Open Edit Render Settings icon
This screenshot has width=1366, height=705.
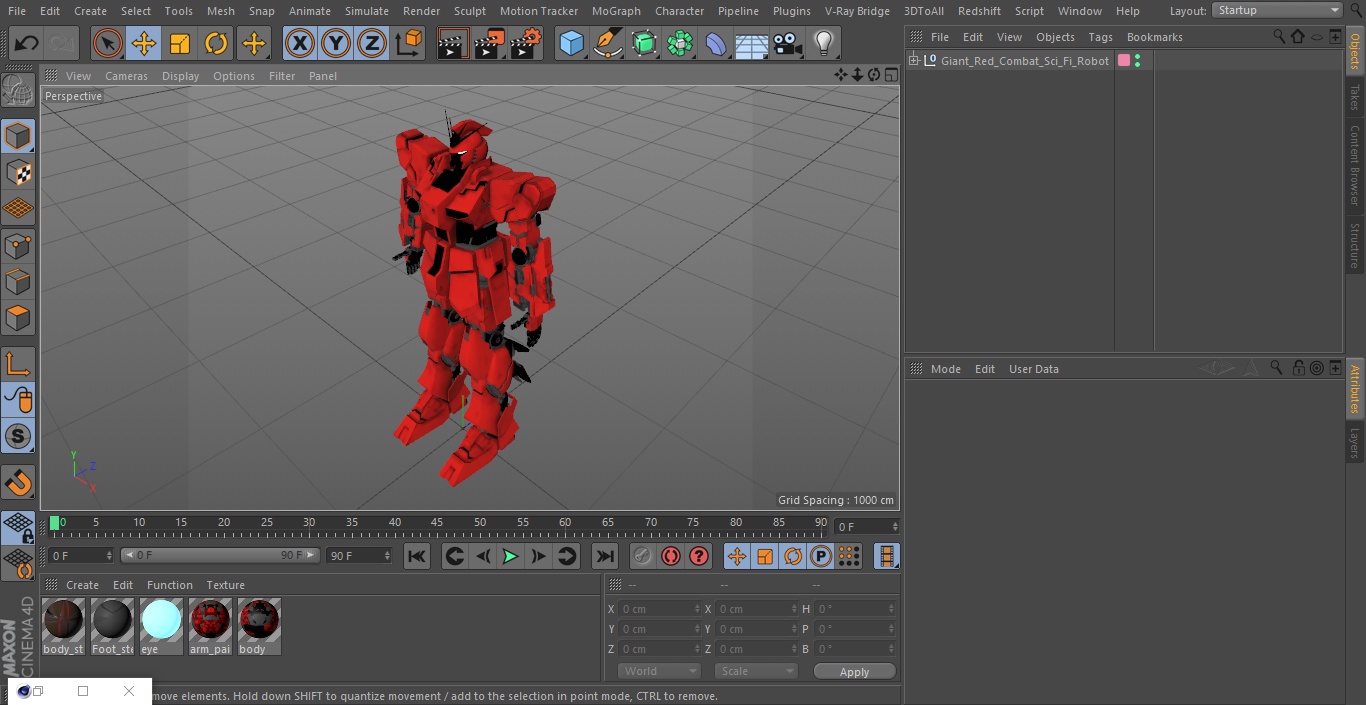coord(526,43)
